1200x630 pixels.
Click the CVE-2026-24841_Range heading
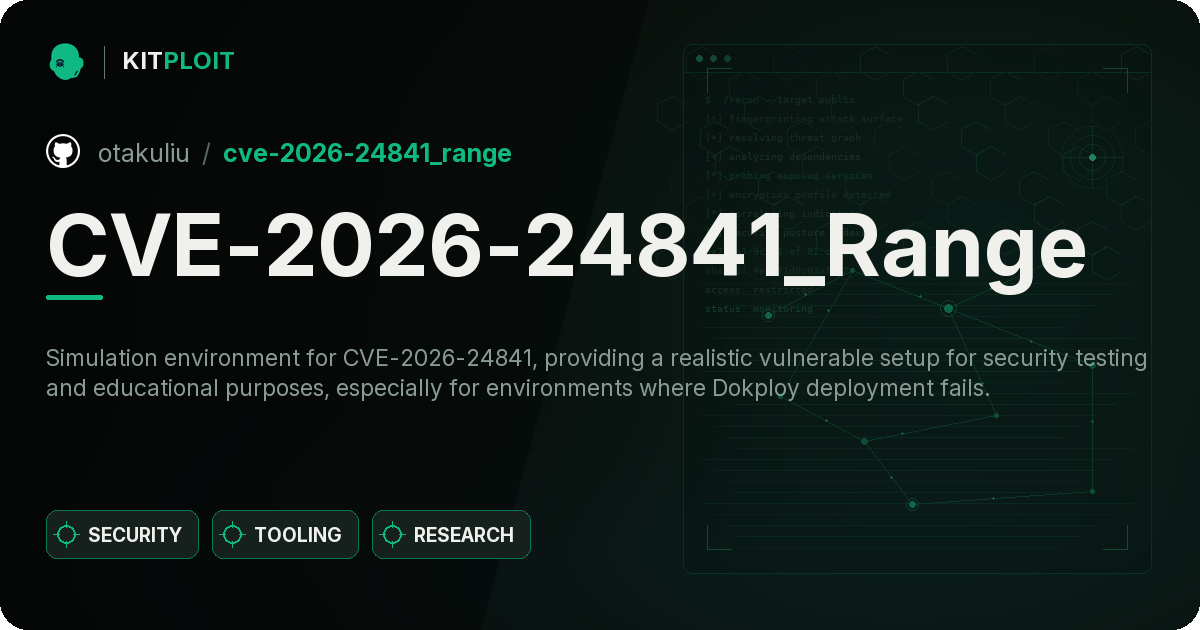click(566, 247)
